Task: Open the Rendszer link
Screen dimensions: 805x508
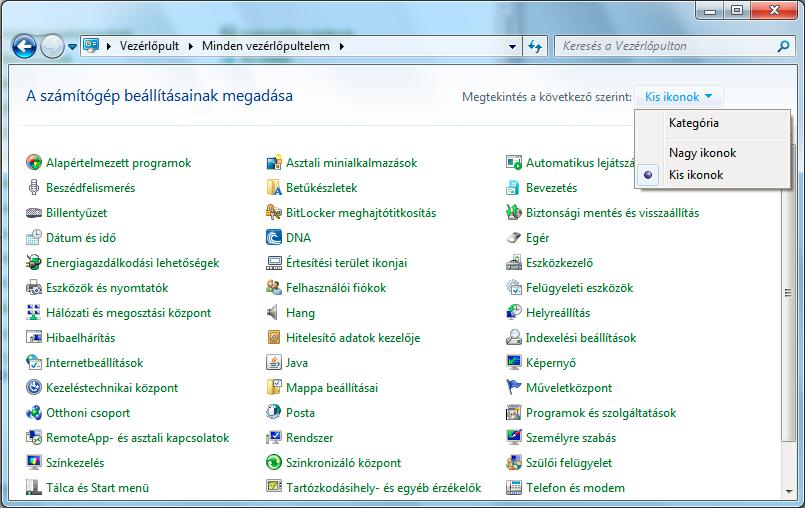Action: (310, 438)
